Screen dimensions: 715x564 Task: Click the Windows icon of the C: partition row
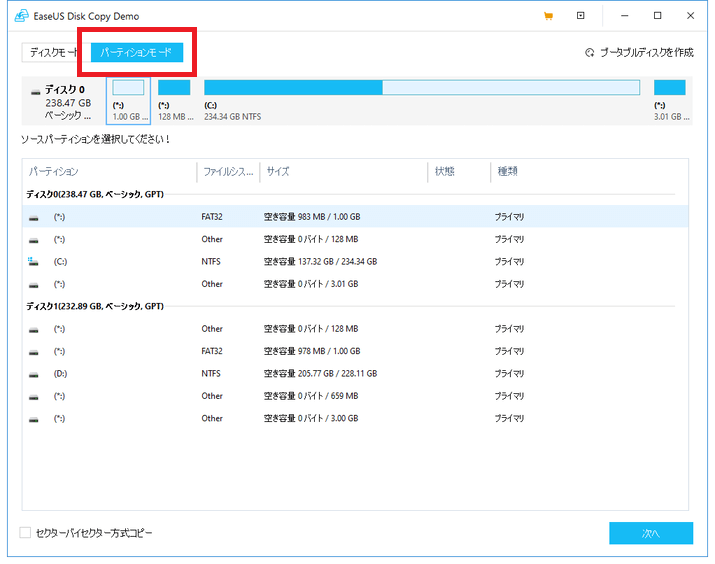click(x=33, y=262)
